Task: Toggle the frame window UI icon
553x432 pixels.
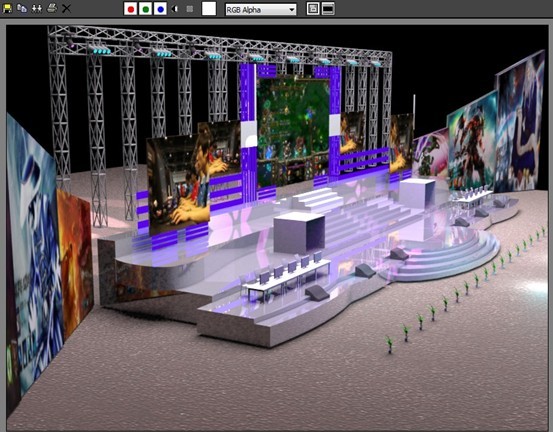Action: point(328,9)
